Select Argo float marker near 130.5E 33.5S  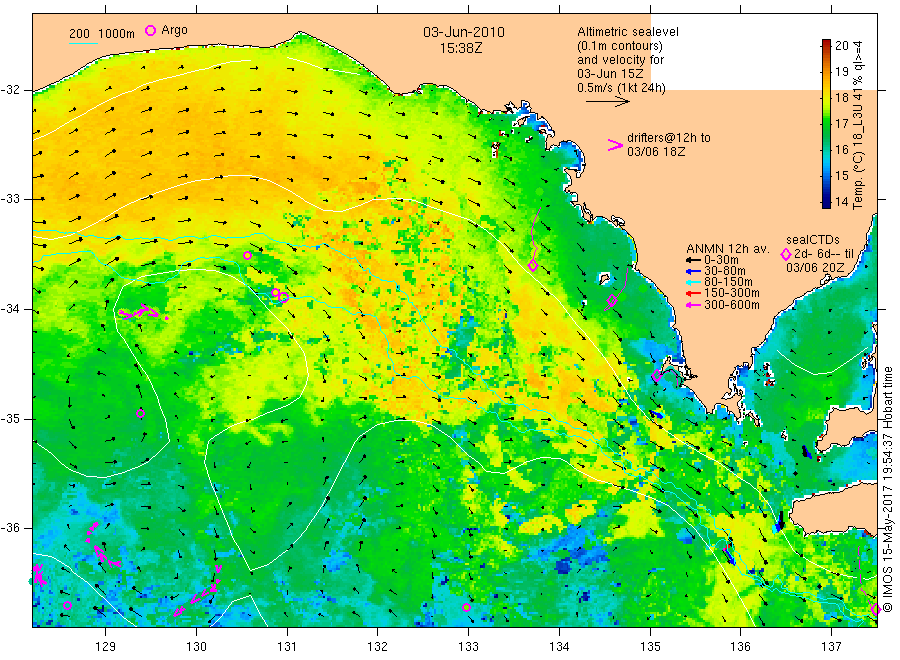click(x=247, y=255)
